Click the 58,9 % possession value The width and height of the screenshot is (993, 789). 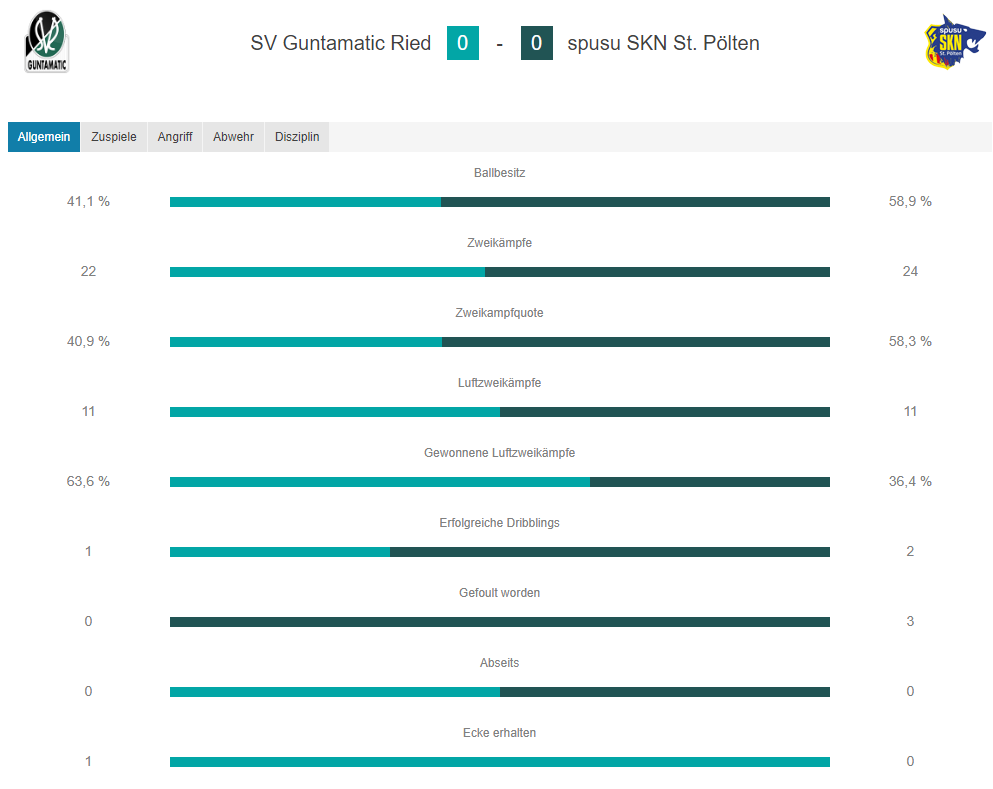click(910, 201)
